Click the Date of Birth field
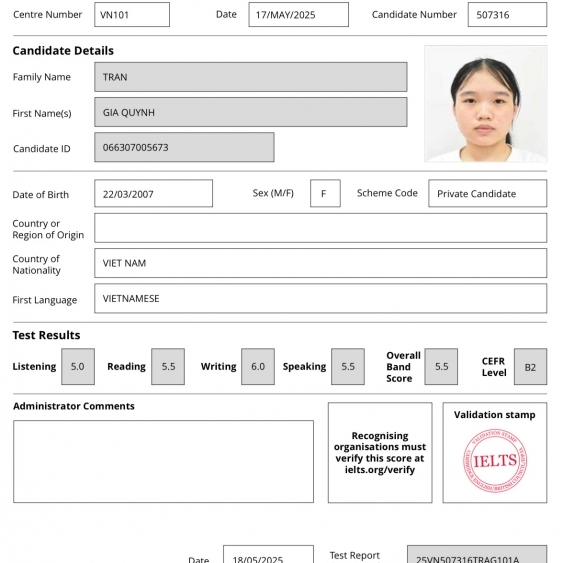Image resolution: width=563 pixels, height=563 pixels. click(x=153, y=194)
